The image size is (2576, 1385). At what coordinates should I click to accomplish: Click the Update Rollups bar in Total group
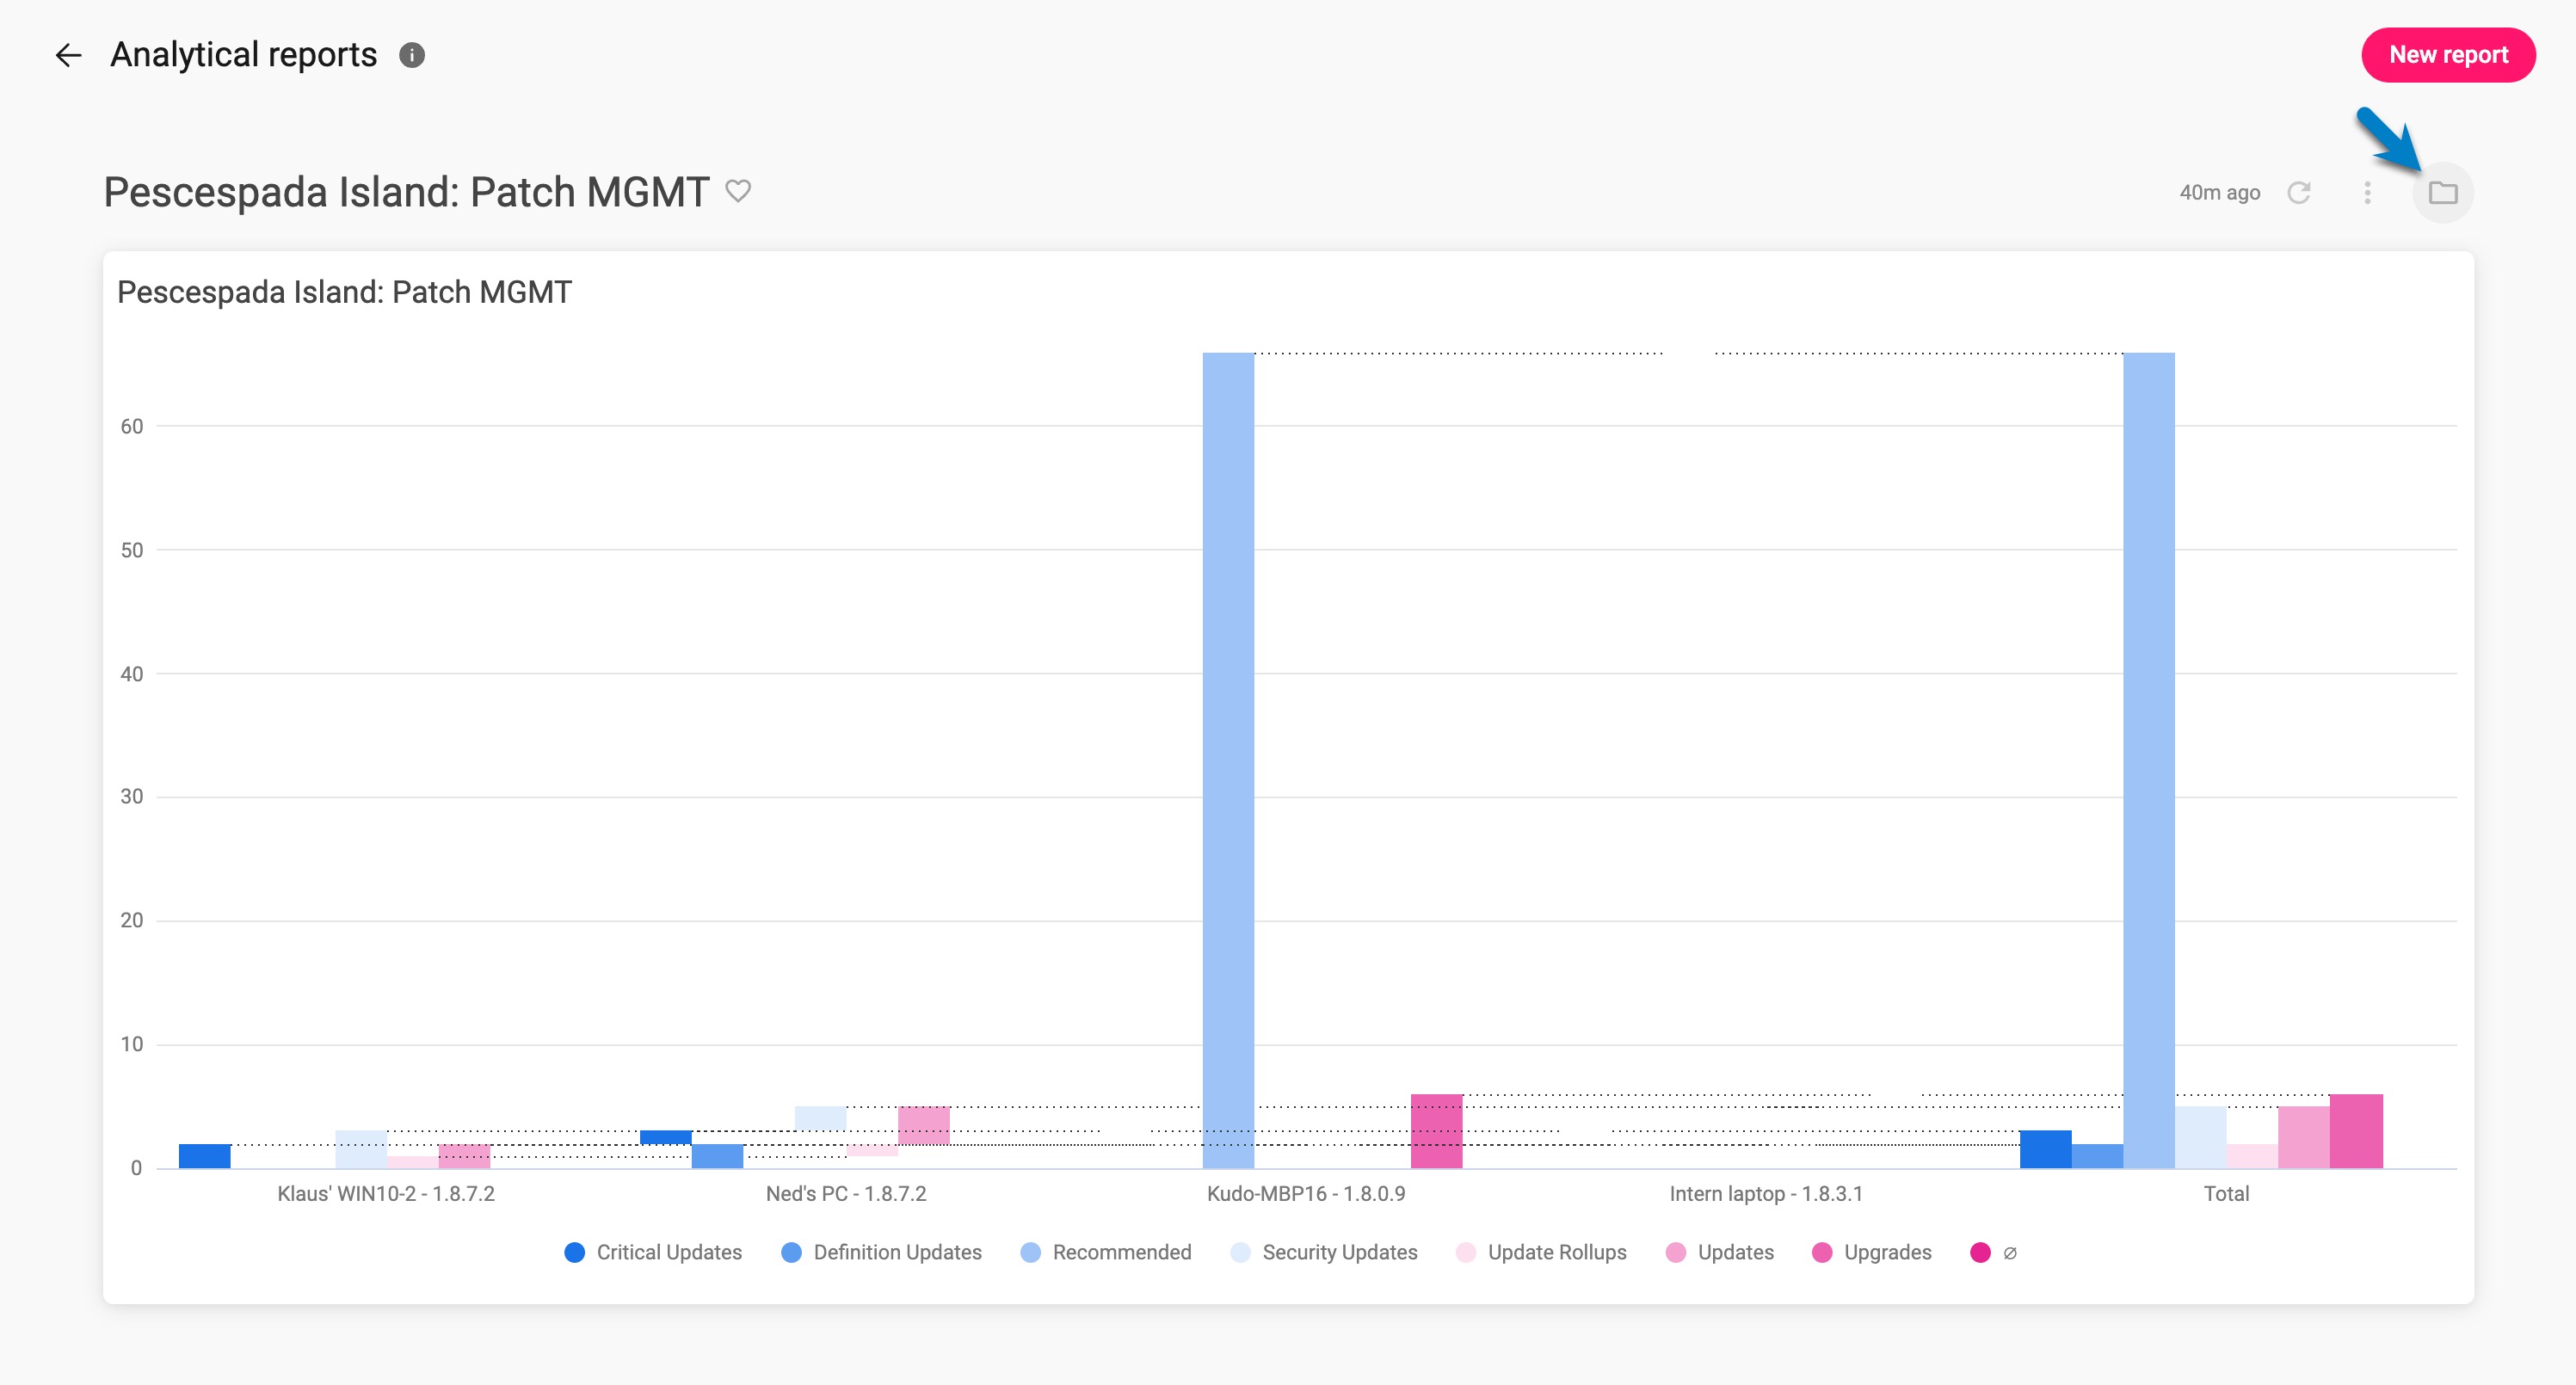point(2252,1156)
